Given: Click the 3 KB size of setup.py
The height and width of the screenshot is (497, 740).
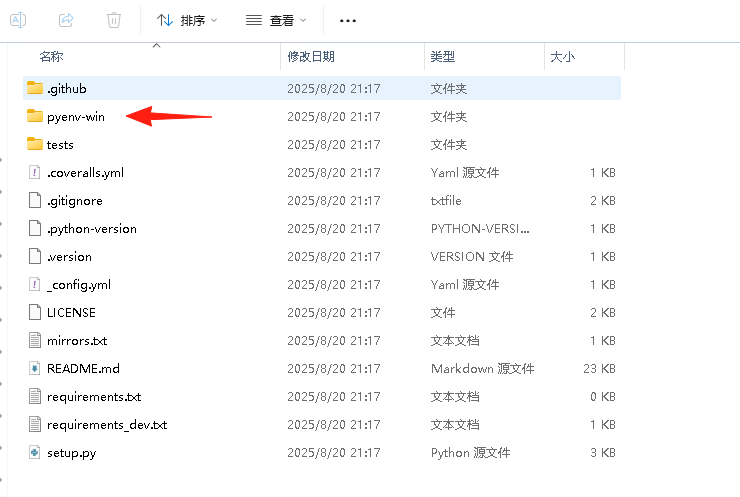Looking at the screenshot, I should [603, 452].
